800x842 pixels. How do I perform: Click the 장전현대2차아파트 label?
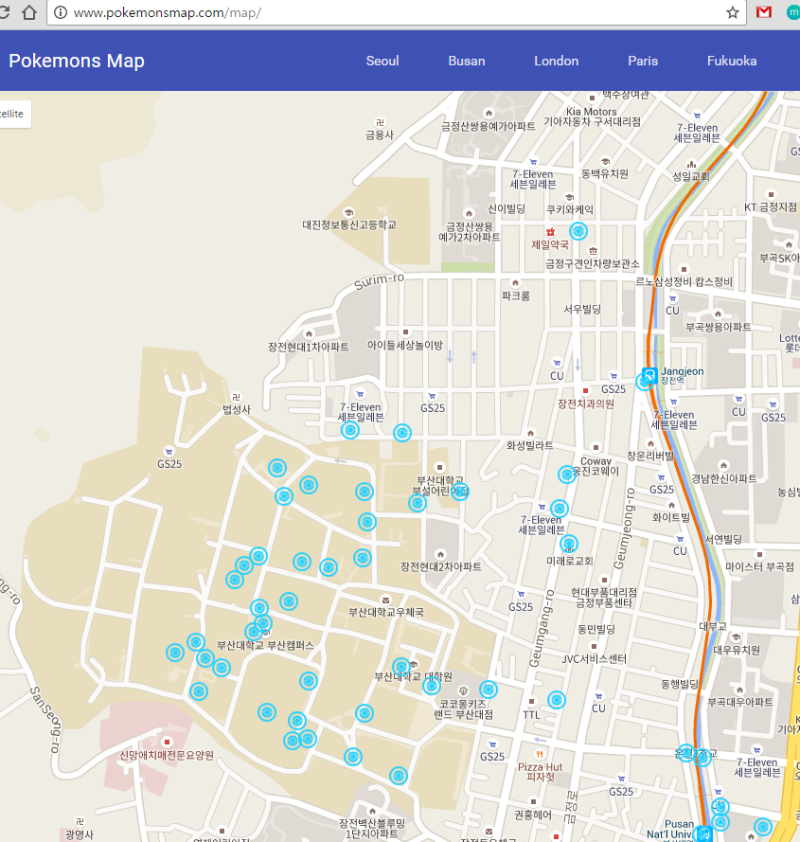click(441, 567)
